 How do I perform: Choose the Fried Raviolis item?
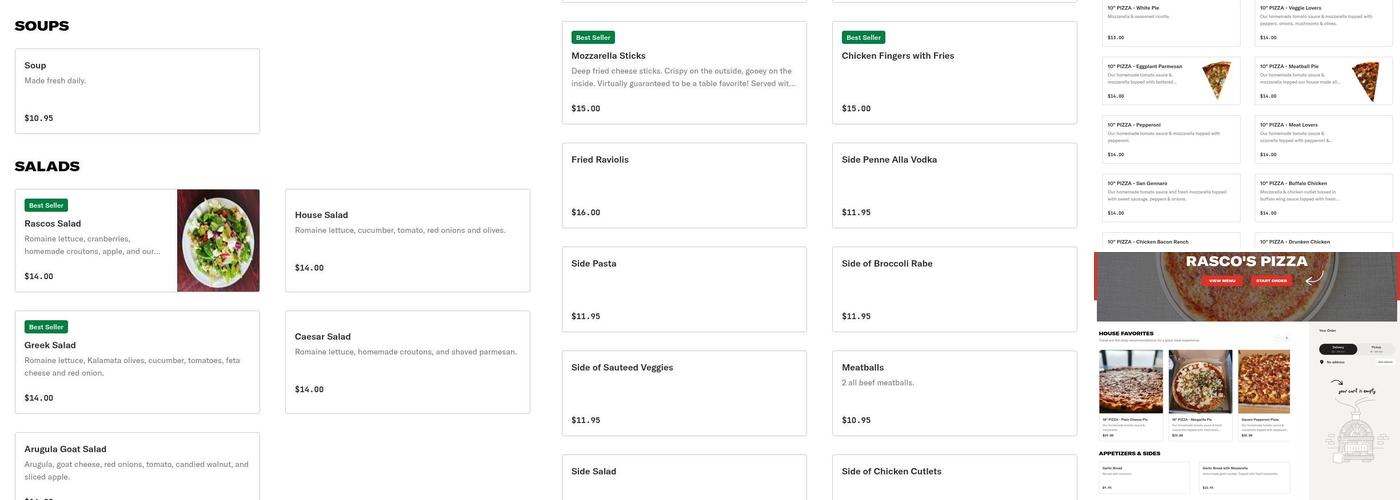point(684,185)
